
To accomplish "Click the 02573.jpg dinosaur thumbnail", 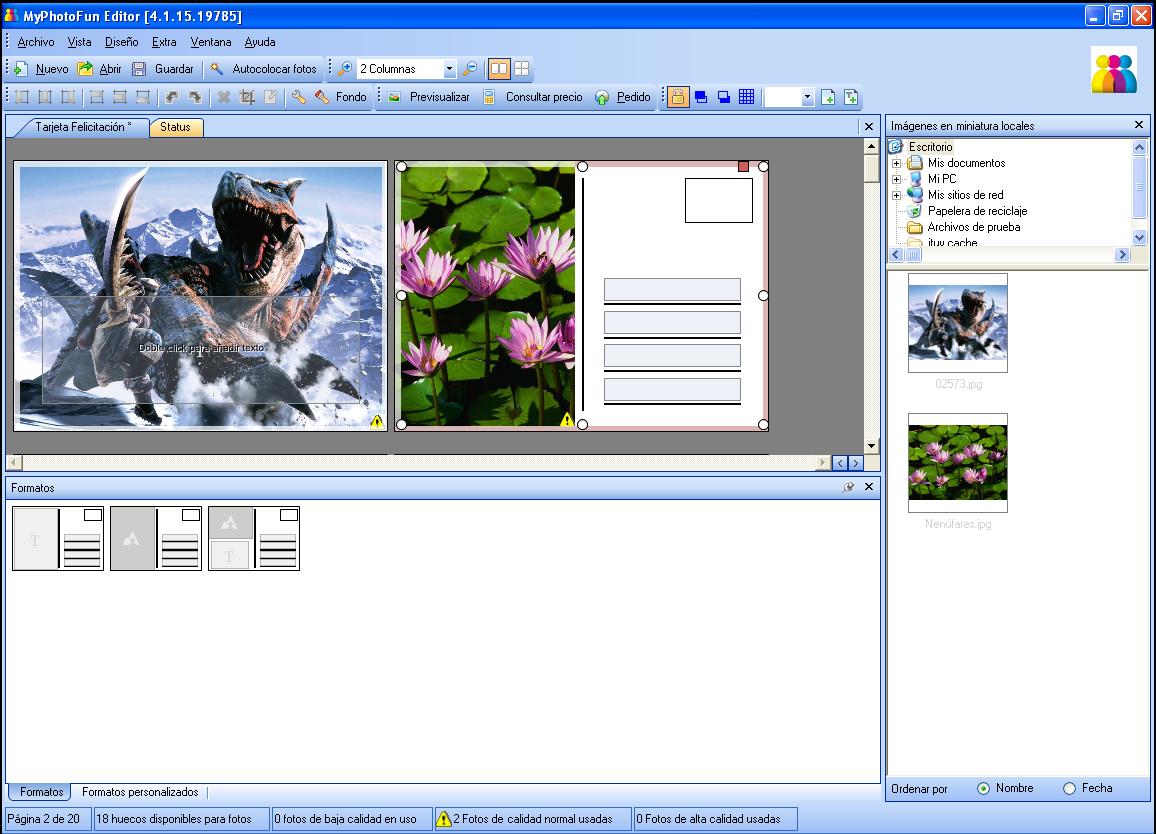I will click(x=958, y=322).
